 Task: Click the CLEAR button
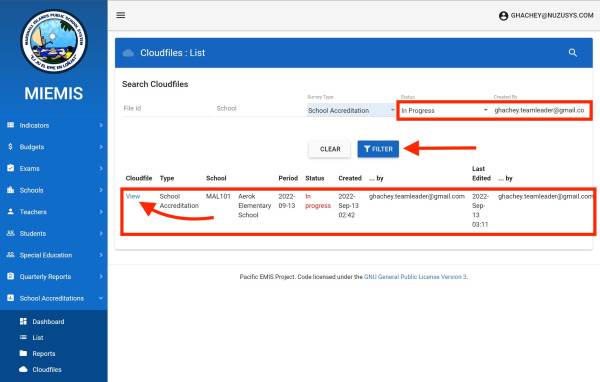pos(330,149)
